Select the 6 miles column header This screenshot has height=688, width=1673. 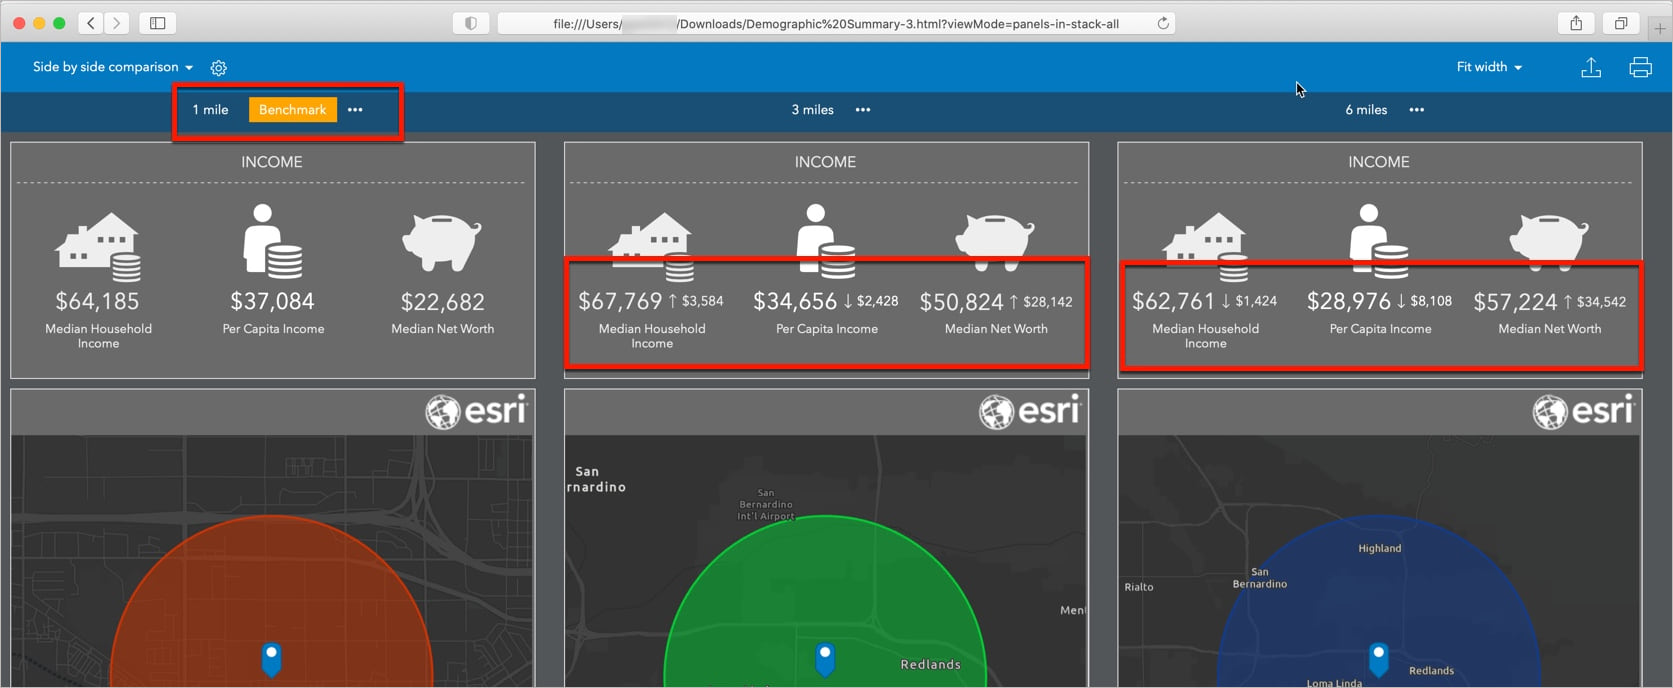[1366, 110]
